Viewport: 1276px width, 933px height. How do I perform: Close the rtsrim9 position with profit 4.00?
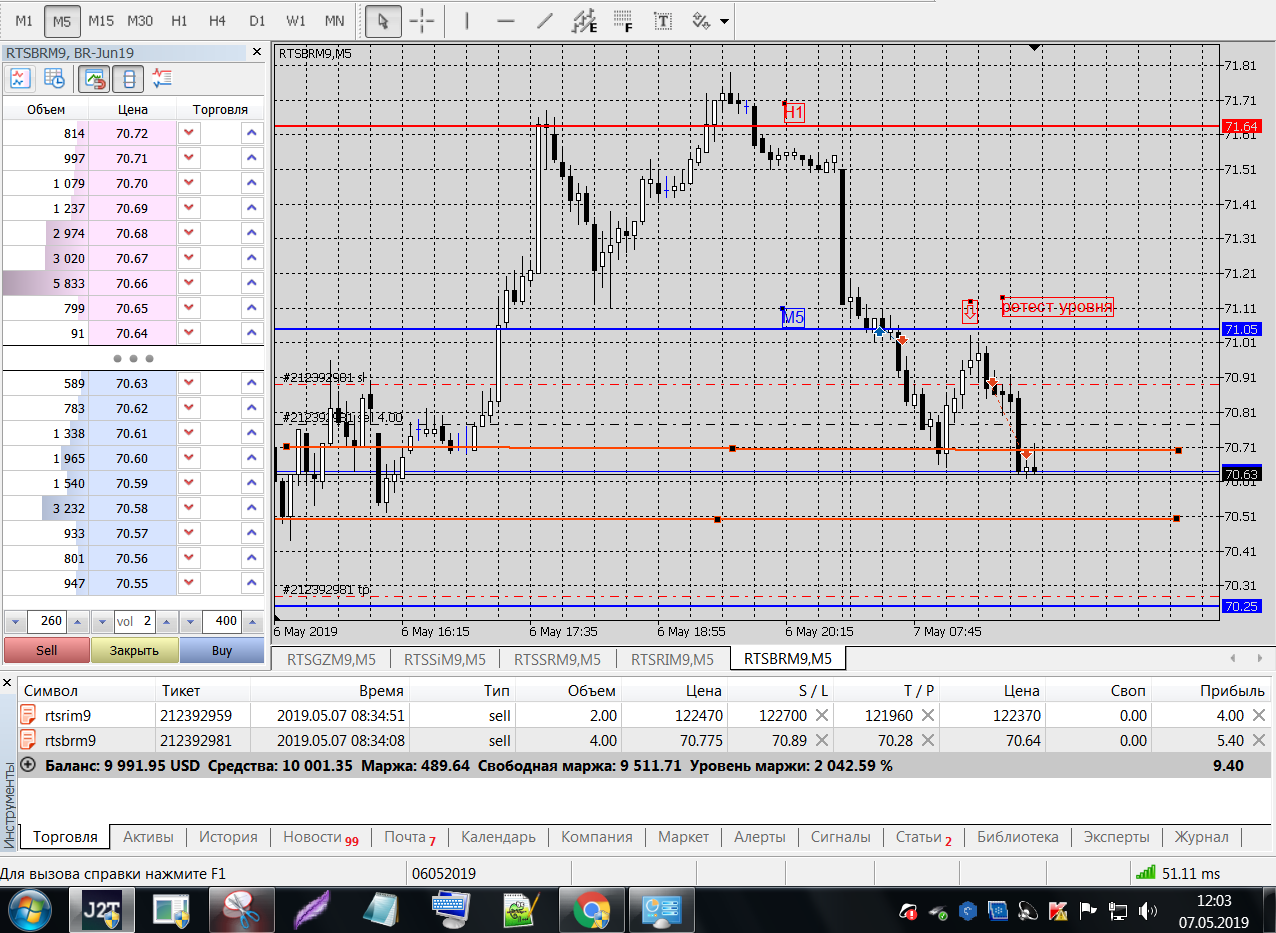(x=1259, y=715)
